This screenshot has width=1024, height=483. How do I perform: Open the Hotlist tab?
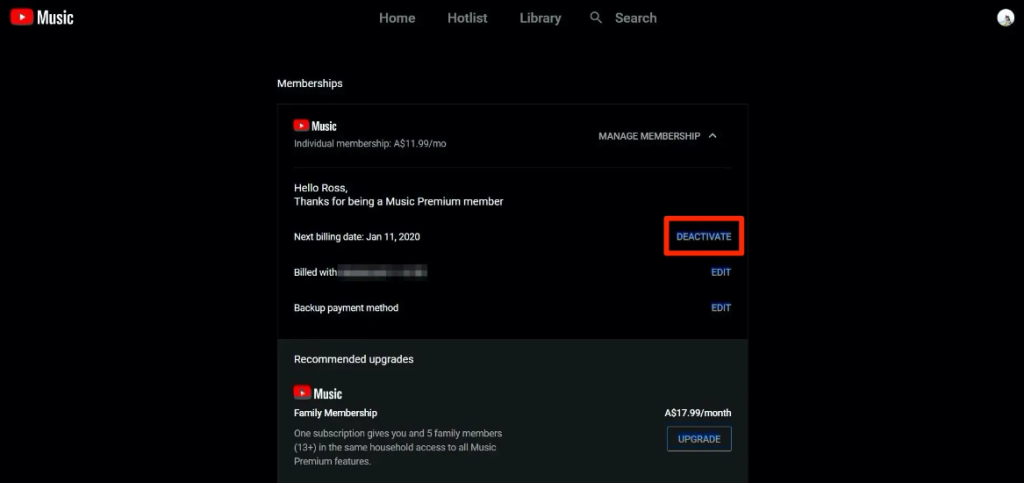468,18
